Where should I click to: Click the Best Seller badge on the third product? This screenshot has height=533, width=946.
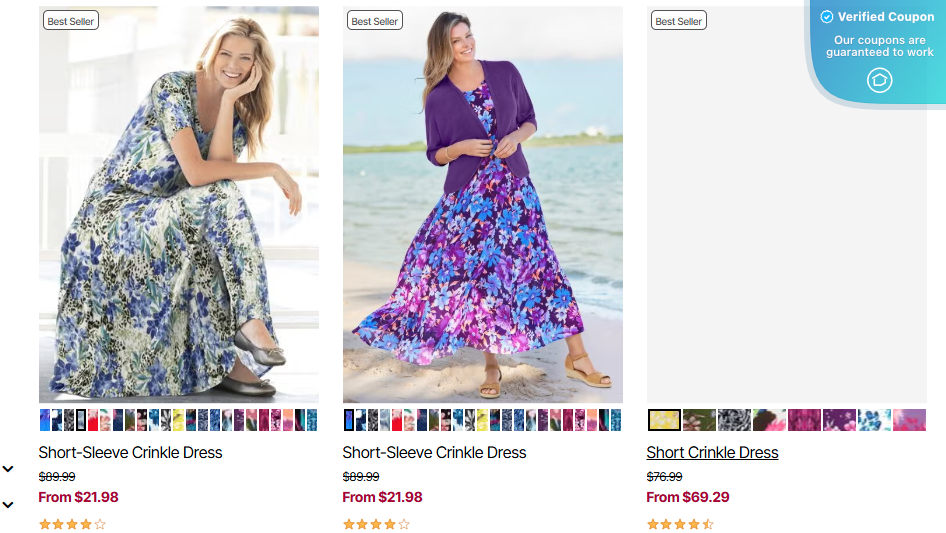pos(679,21)
